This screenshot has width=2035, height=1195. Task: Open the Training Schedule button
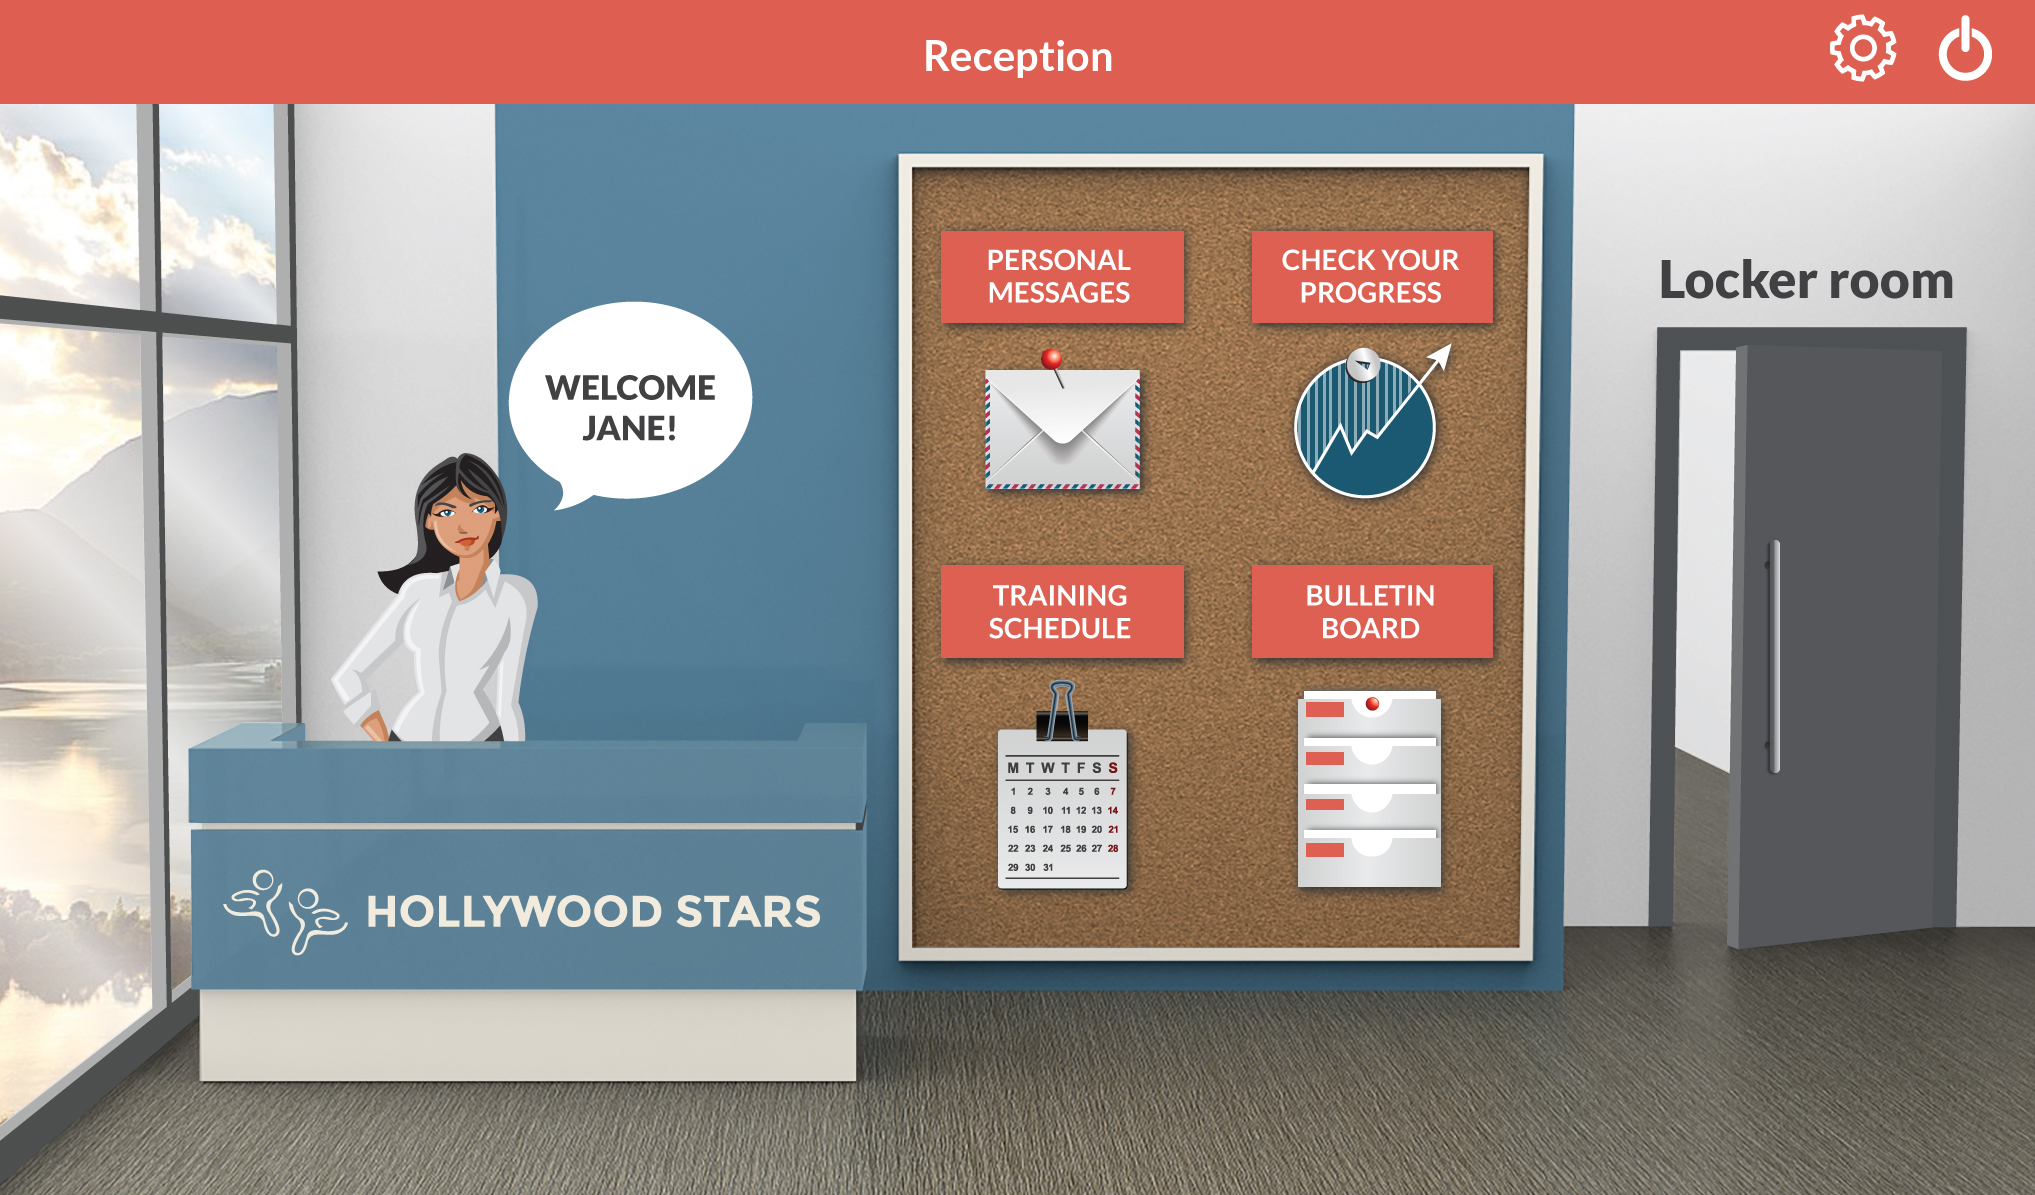[x=1062, y=611]
